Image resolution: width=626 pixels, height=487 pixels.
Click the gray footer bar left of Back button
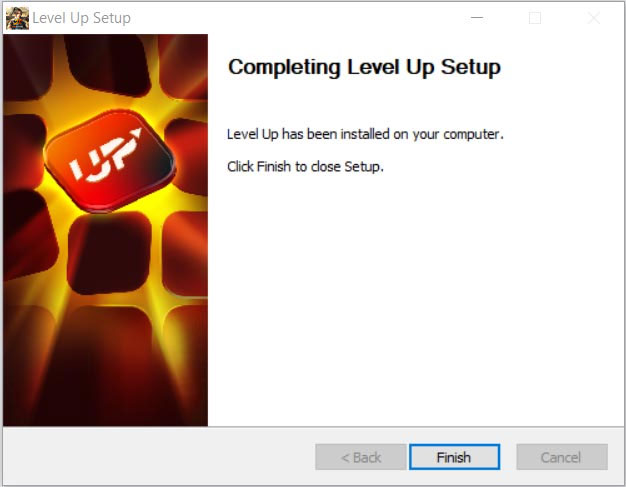click(159, 457)
